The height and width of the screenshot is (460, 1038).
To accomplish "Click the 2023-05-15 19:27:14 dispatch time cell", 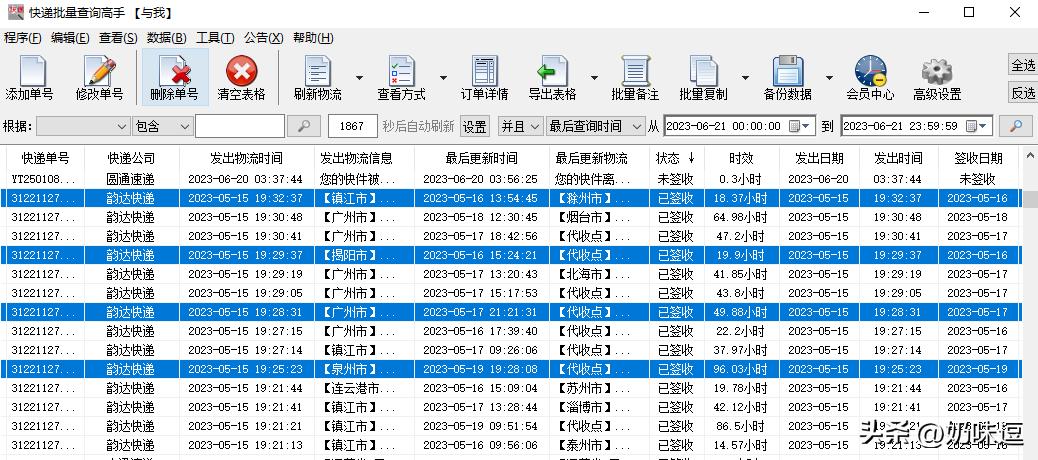I will pos(246,350).
